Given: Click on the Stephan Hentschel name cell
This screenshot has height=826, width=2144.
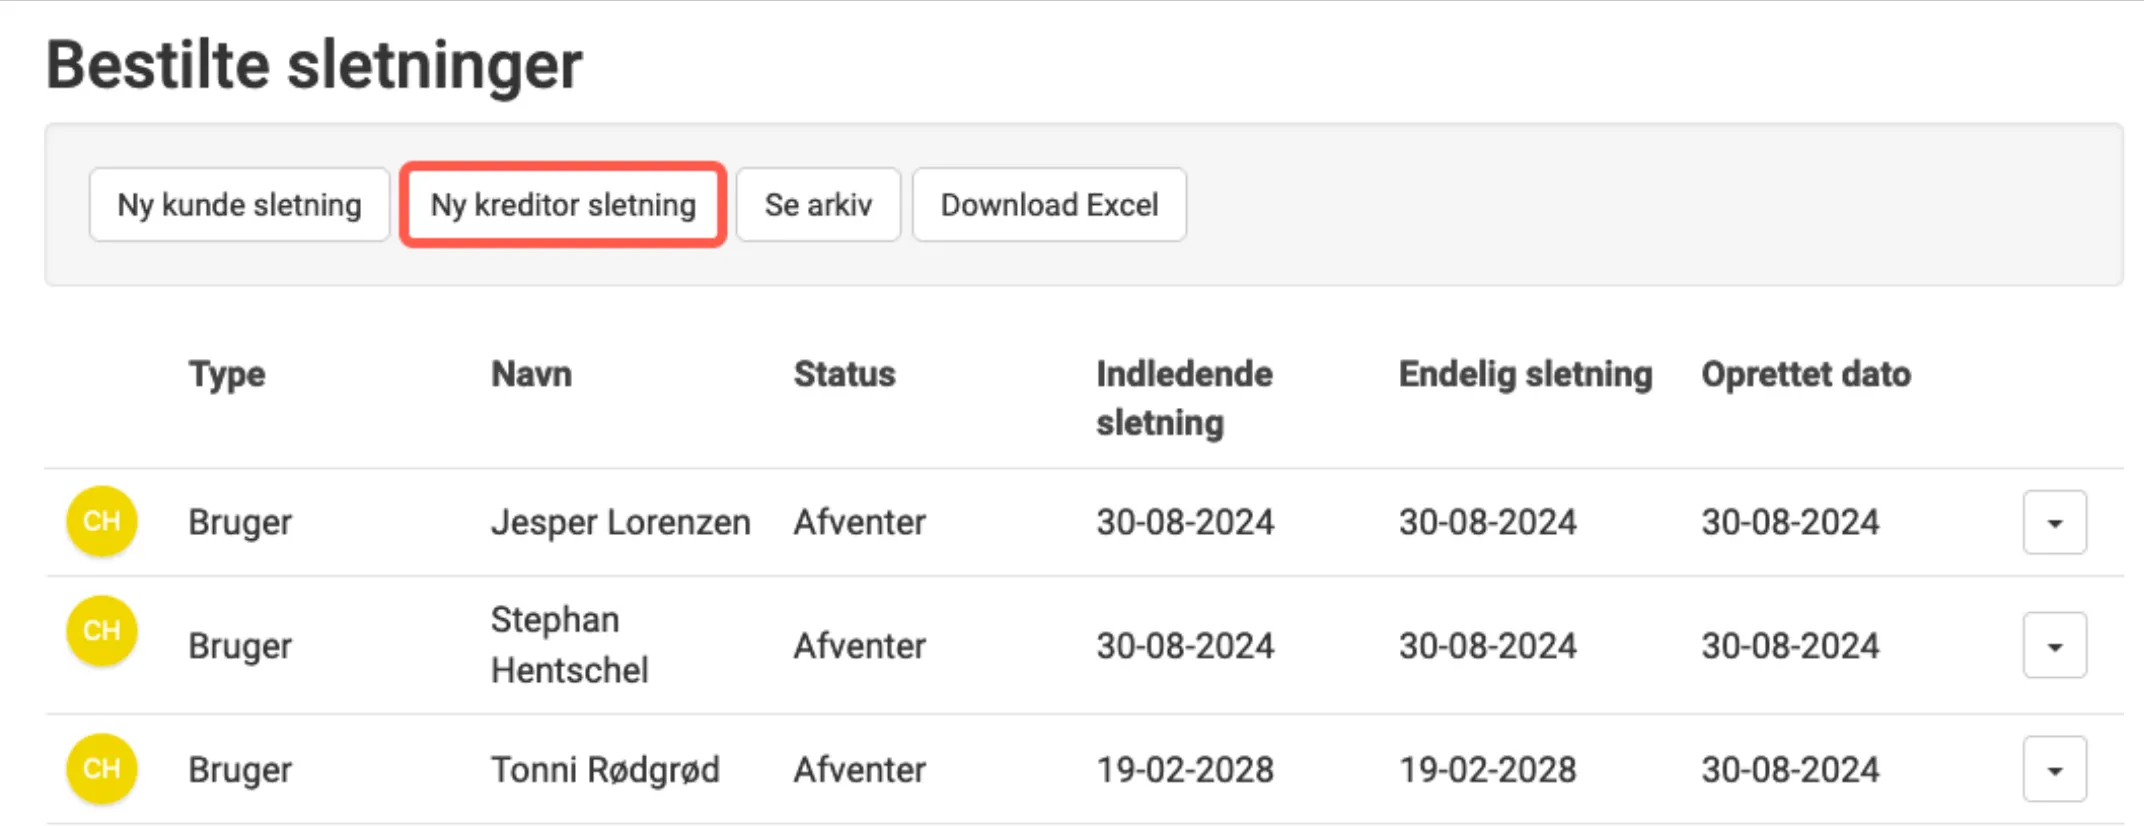Looking at the screenshot, I should 569,645.
